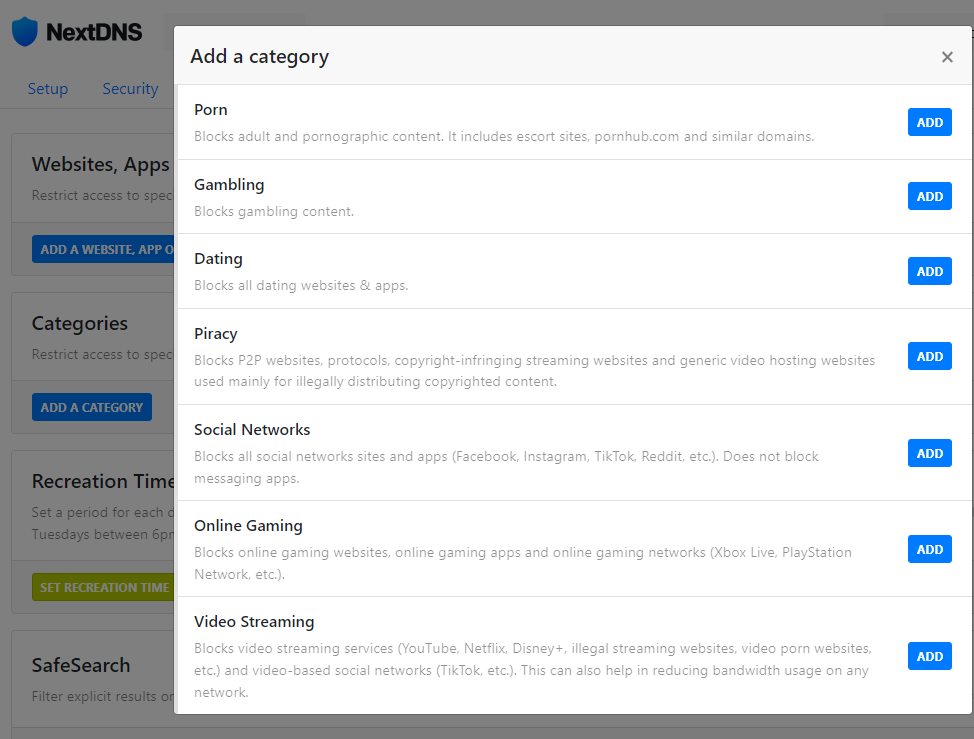Click the Online Gaming category title
Image resolution: width=974 pixels, height=739 pixels.
tap(248, 526)
